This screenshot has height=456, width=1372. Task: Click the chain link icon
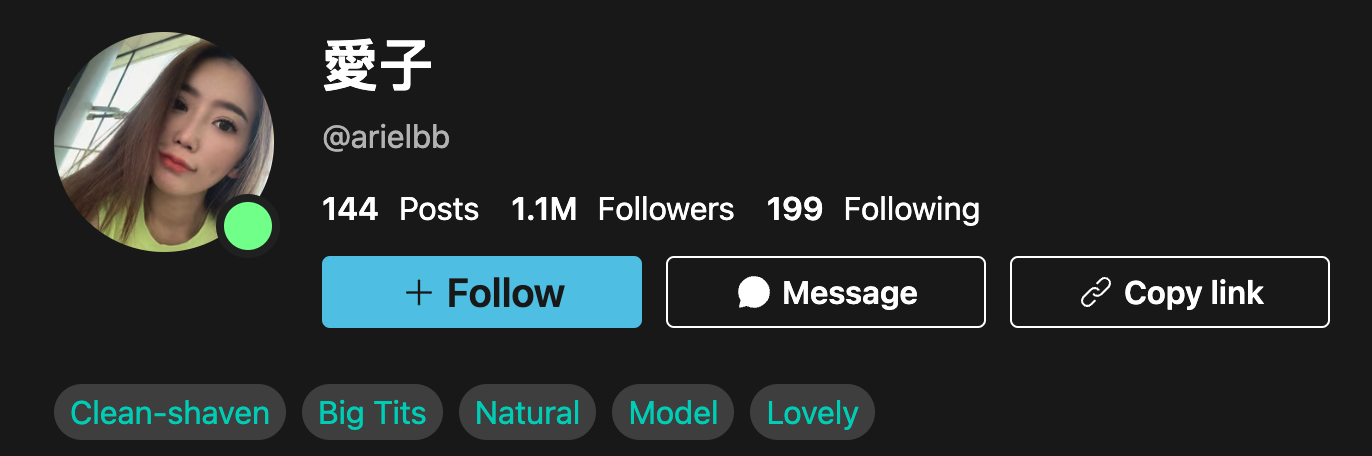(1096, 292)
